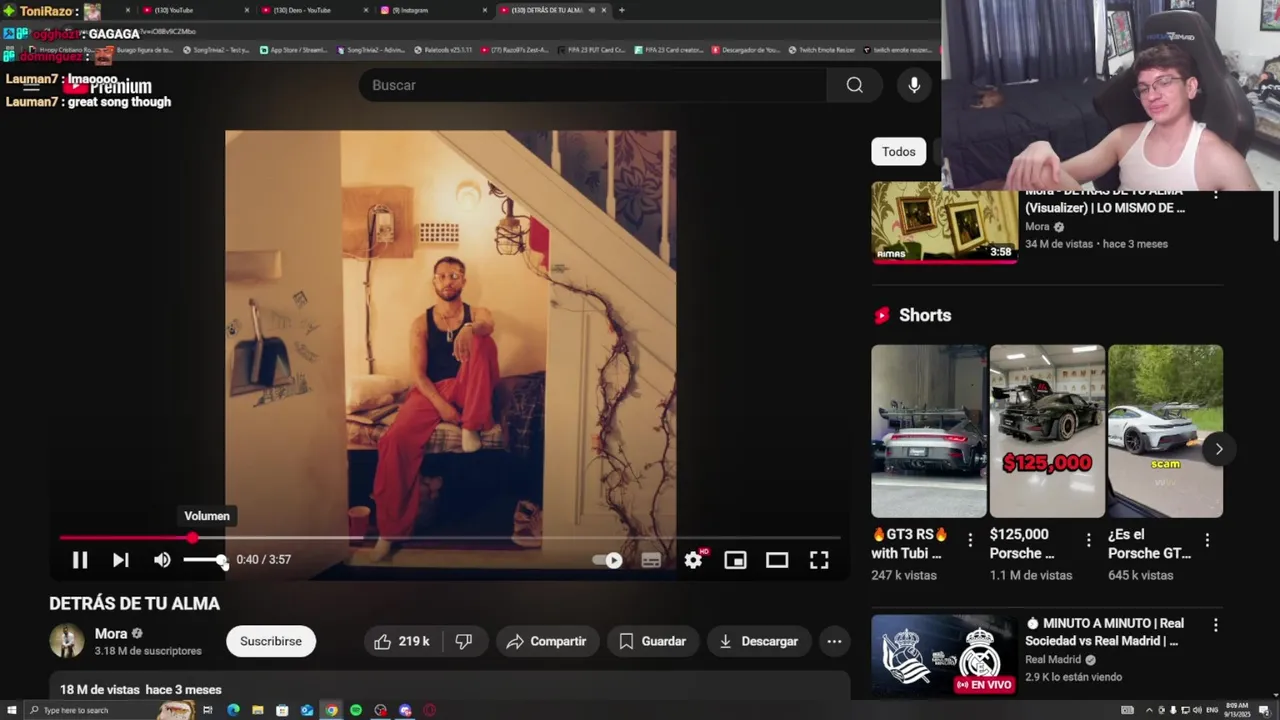Screen dimensions: 1280x720
Task: Open Windows notification center
Action: [1264, 710]
